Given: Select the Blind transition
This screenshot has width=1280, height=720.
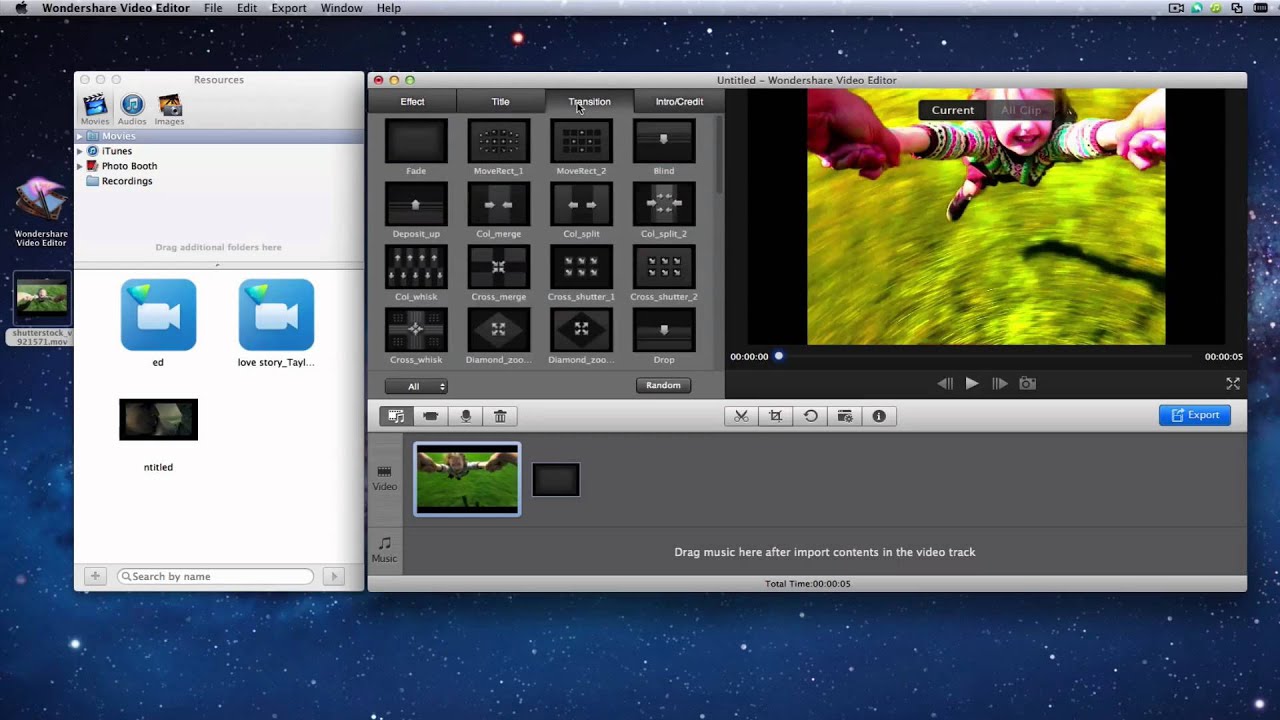Looking at the screenshot, I should click(x=664, y=141).
